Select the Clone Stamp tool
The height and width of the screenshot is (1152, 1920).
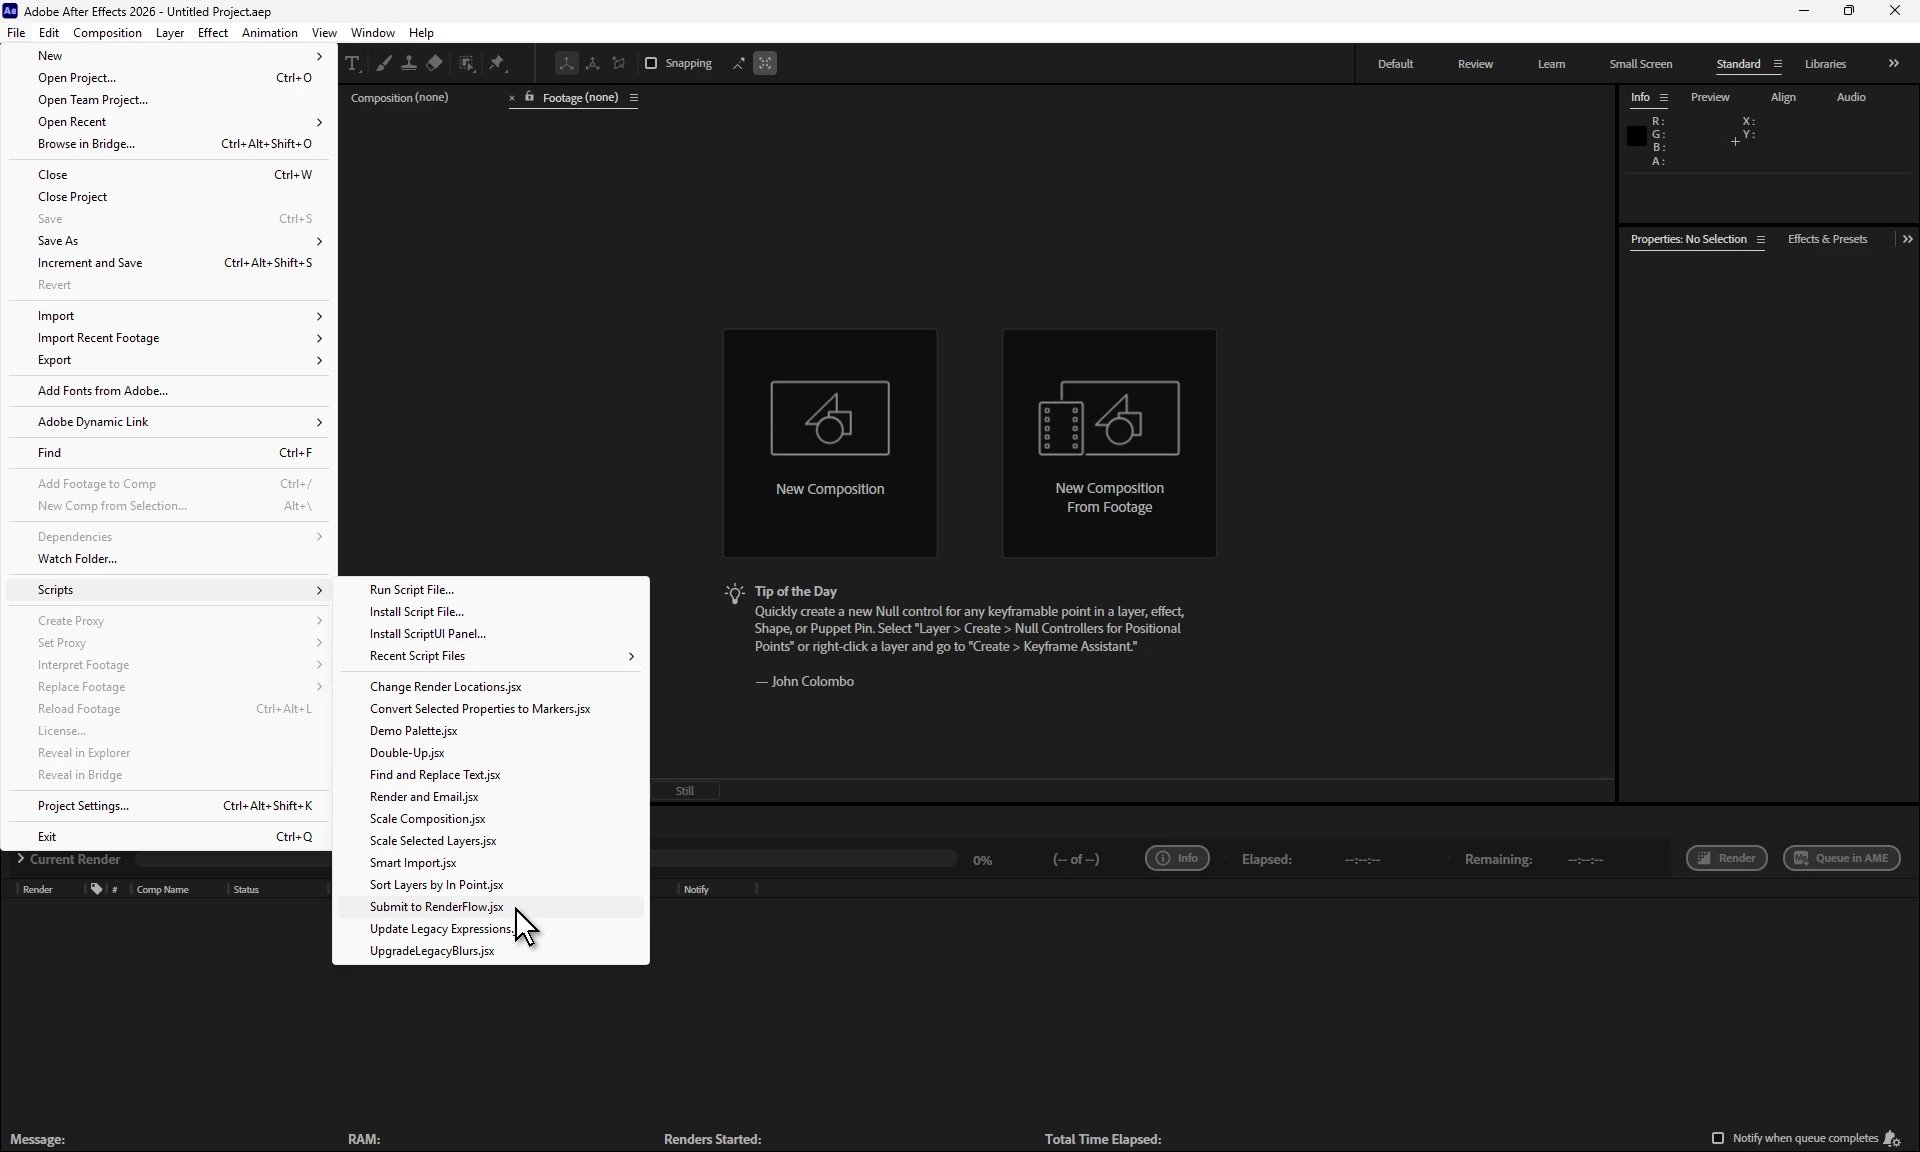(409, 63)
